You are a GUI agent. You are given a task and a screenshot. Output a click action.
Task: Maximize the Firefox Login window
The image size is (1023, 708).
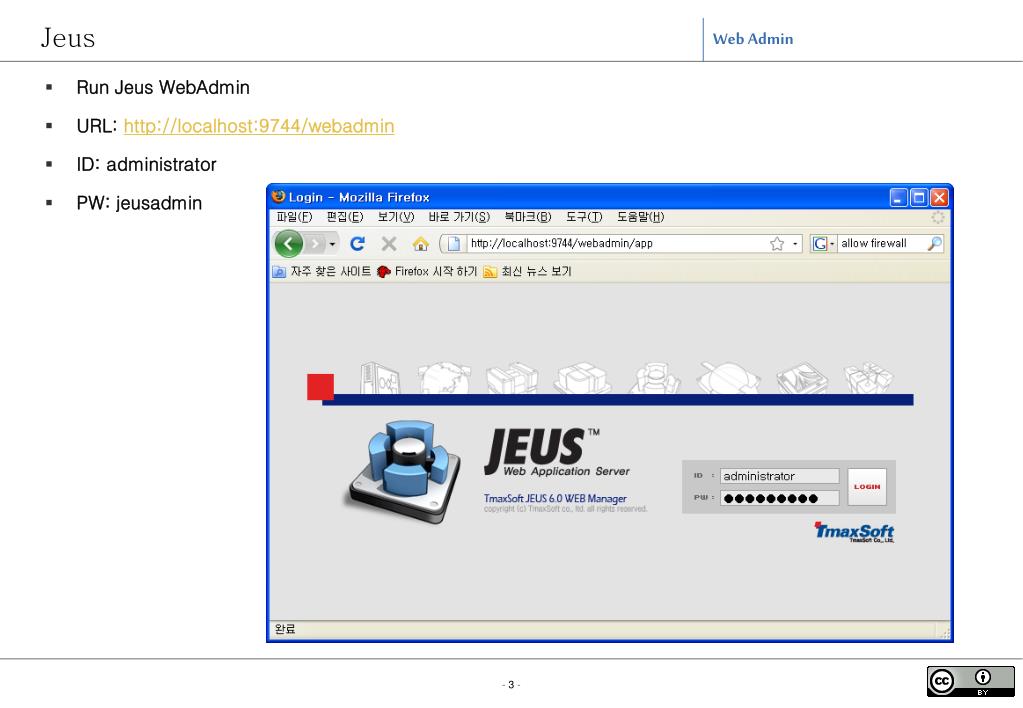[919, 197]
